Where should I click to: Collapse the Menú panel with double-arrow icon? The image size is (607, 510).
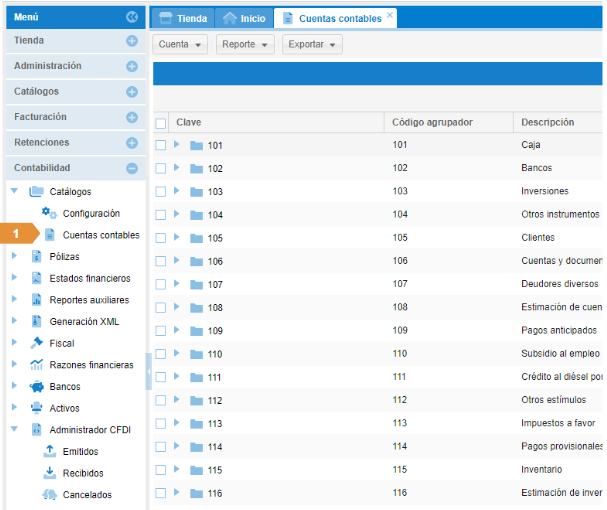click(x=131, y=17)
